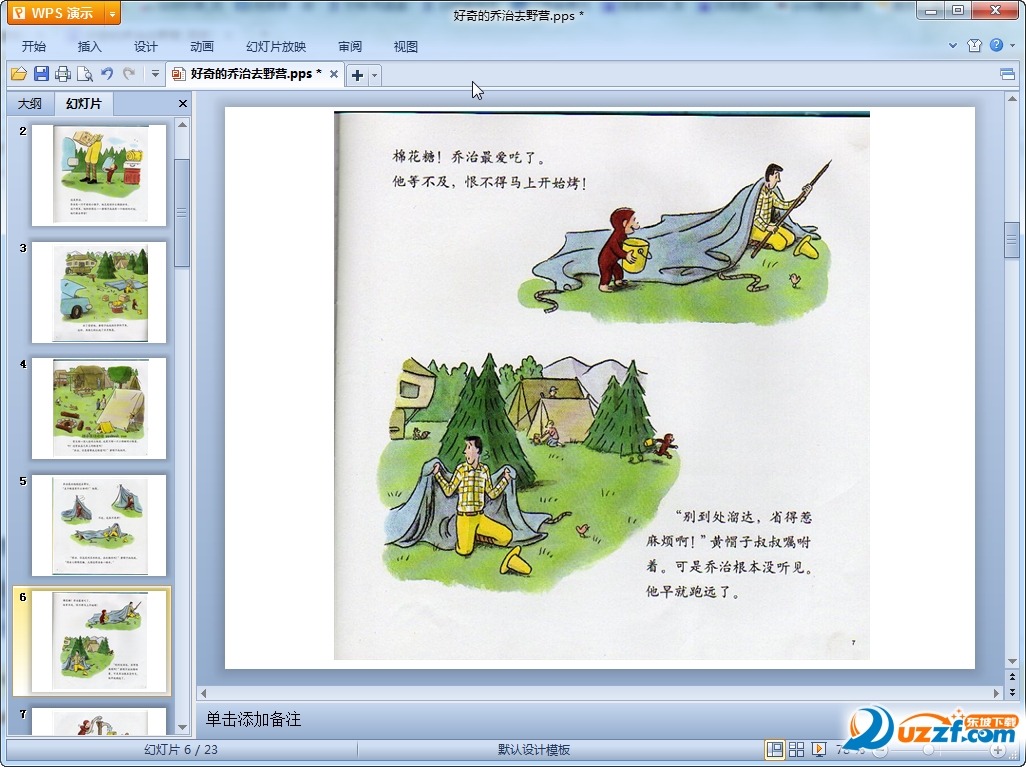The height and width of the screenshot is (767, 1026).
Task: Undo the last action
Action: (x=107, y=74)
